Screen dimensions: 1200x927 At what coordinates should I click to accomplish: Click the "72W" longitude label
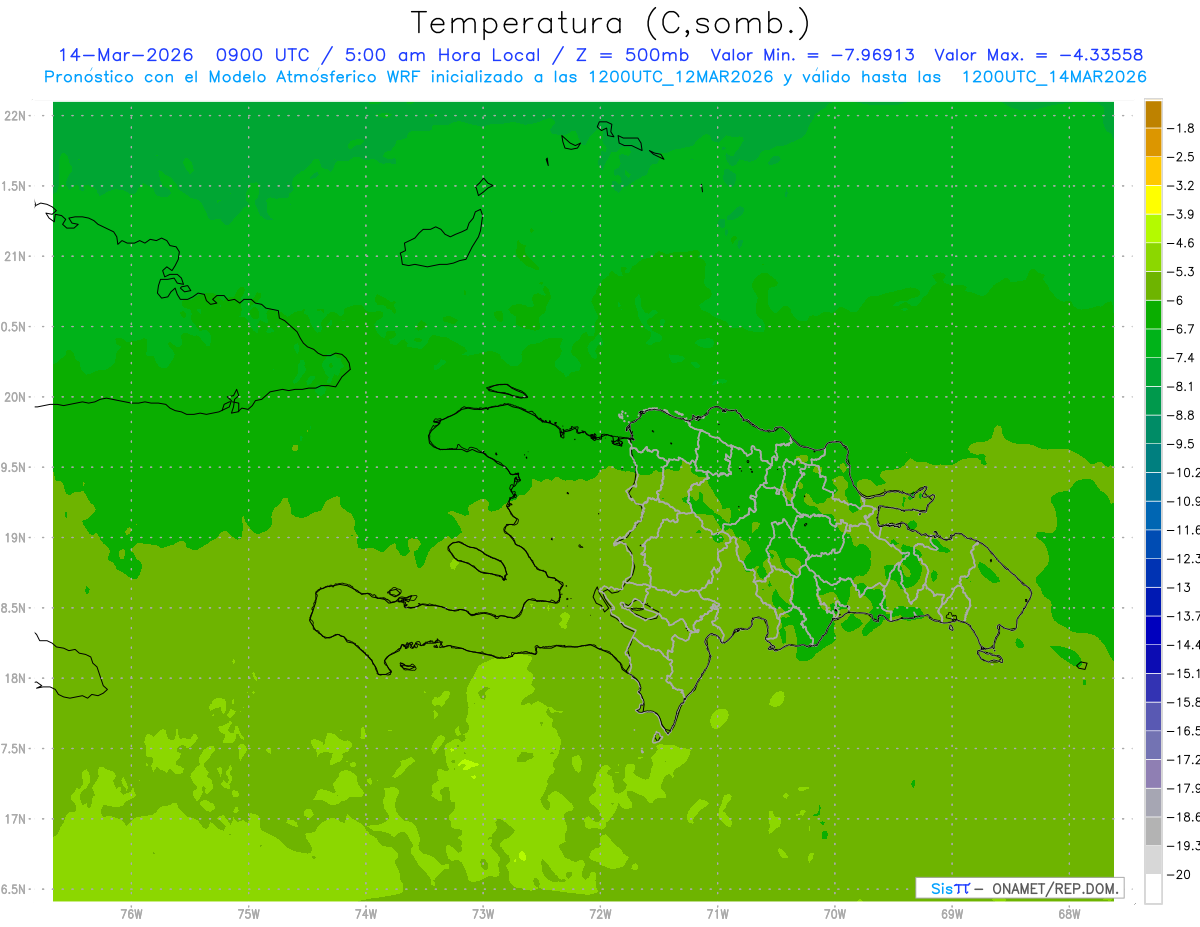[600, 914]
